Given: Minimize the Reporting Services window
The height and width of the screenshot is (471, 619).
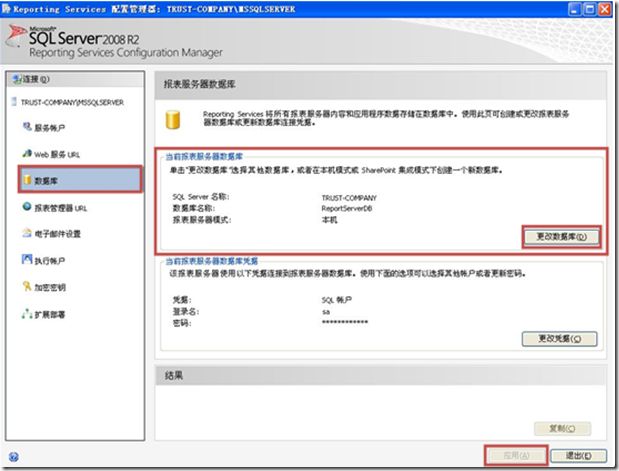Looking at the screenshot, I should [576, 9].
